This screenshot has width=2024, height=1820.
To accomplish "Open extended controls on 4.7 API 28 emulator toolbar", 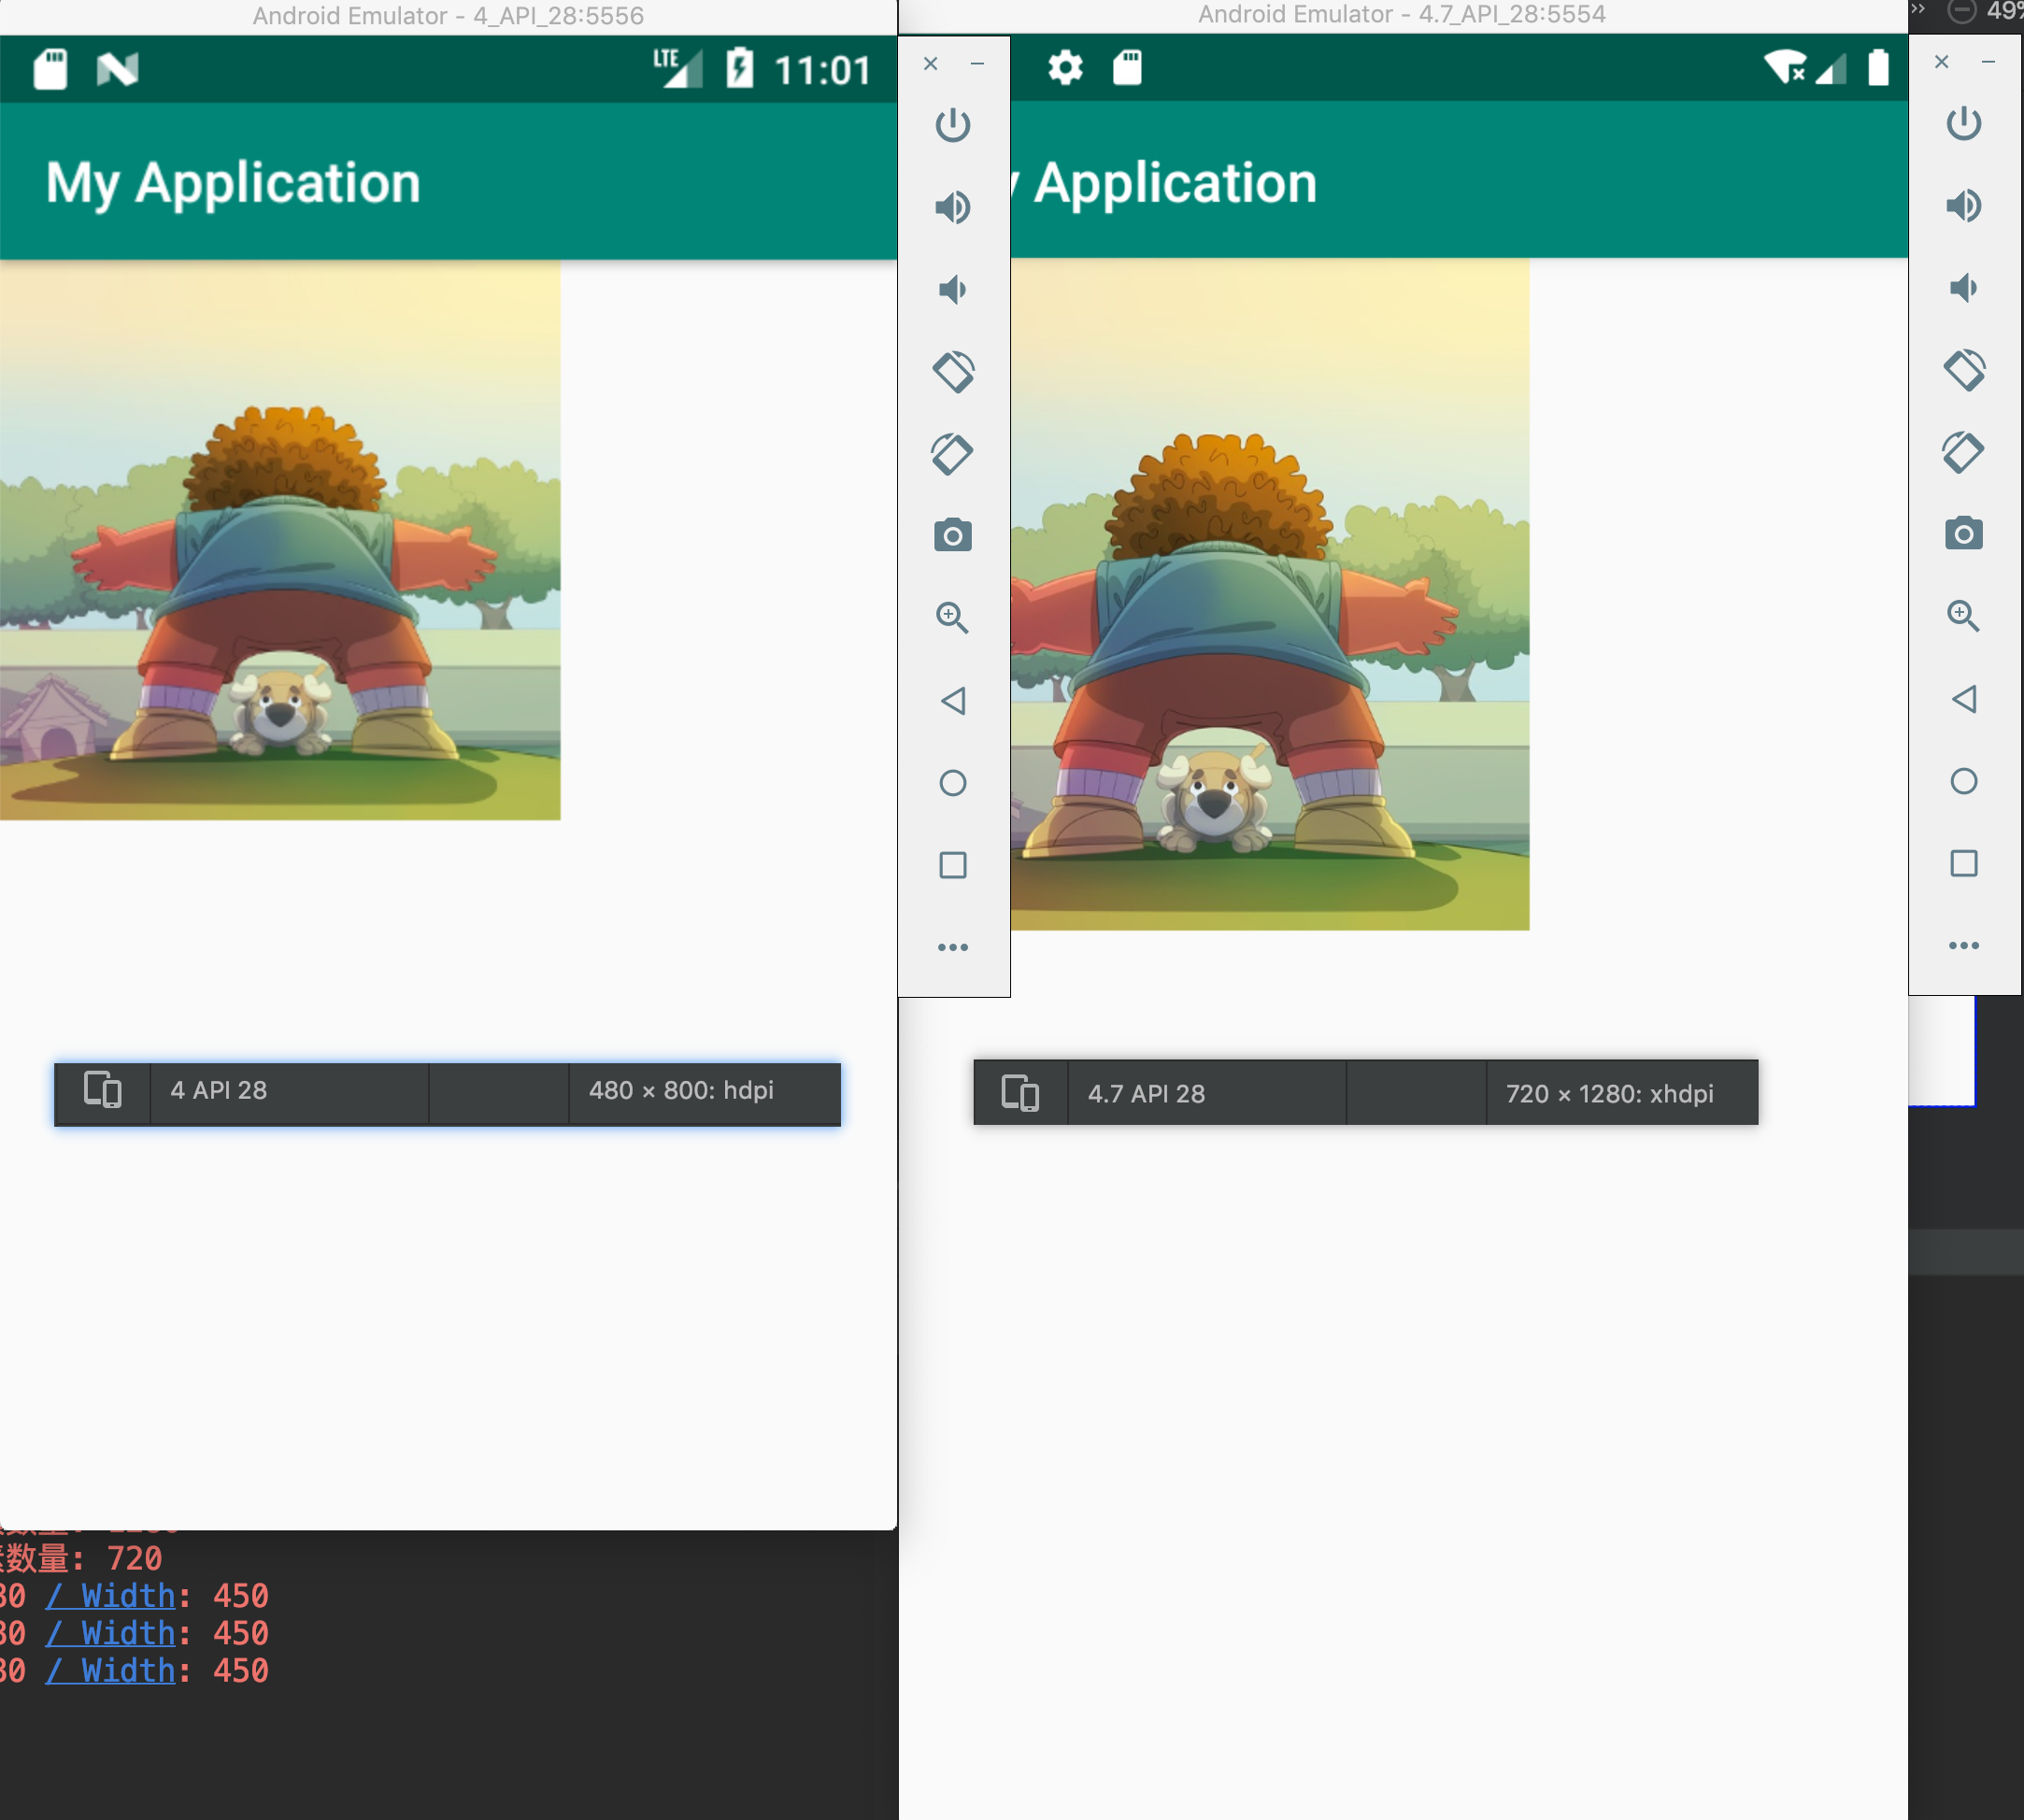I will point(1963,945).
